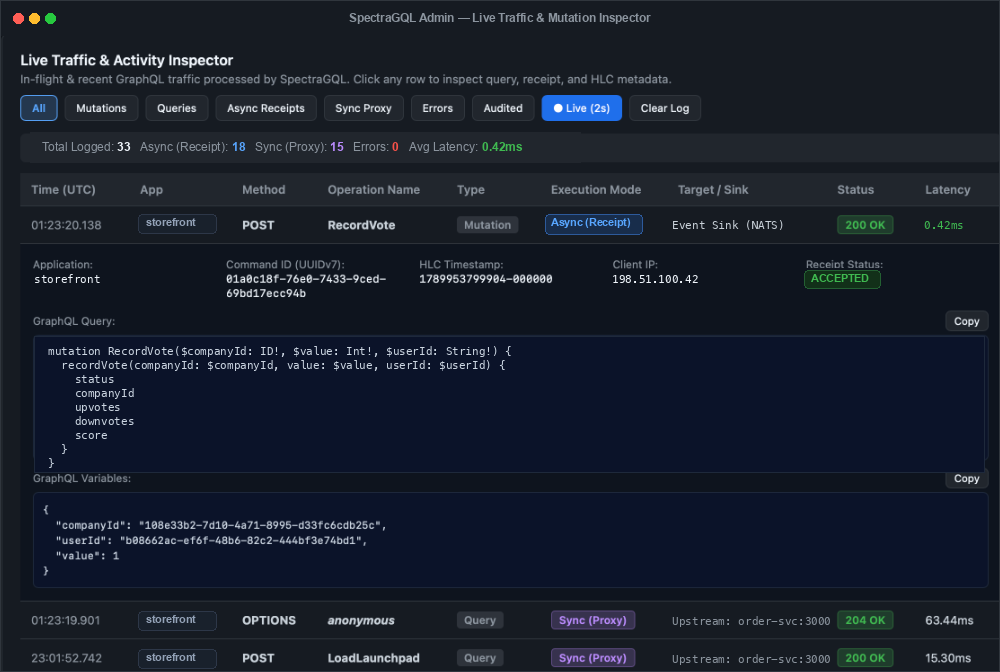Filter traffic by Mutations

pos(101,108)
